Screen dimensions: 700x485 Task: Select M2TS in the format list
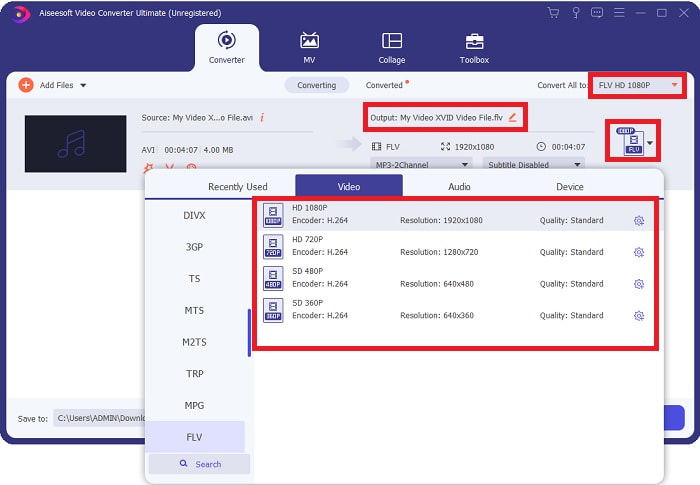195,342
